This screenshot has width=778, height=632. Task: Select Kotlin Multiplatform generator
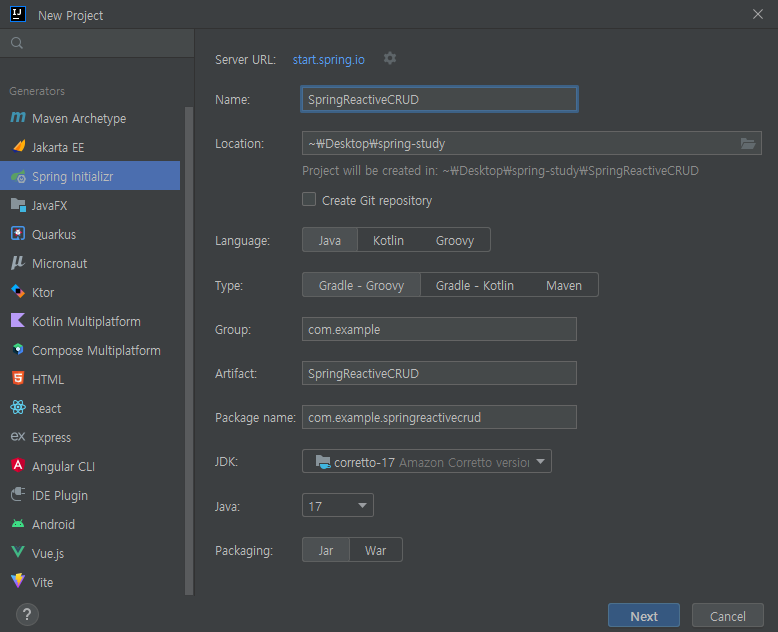coord(90,321)
